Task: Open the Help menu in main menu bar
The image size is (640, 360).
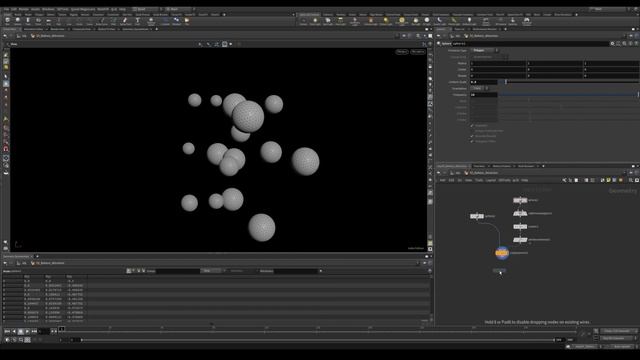Action: pos(122,9)
